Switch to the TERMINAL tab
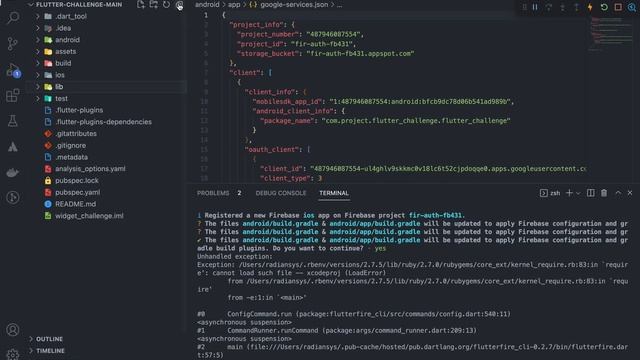 334,193
